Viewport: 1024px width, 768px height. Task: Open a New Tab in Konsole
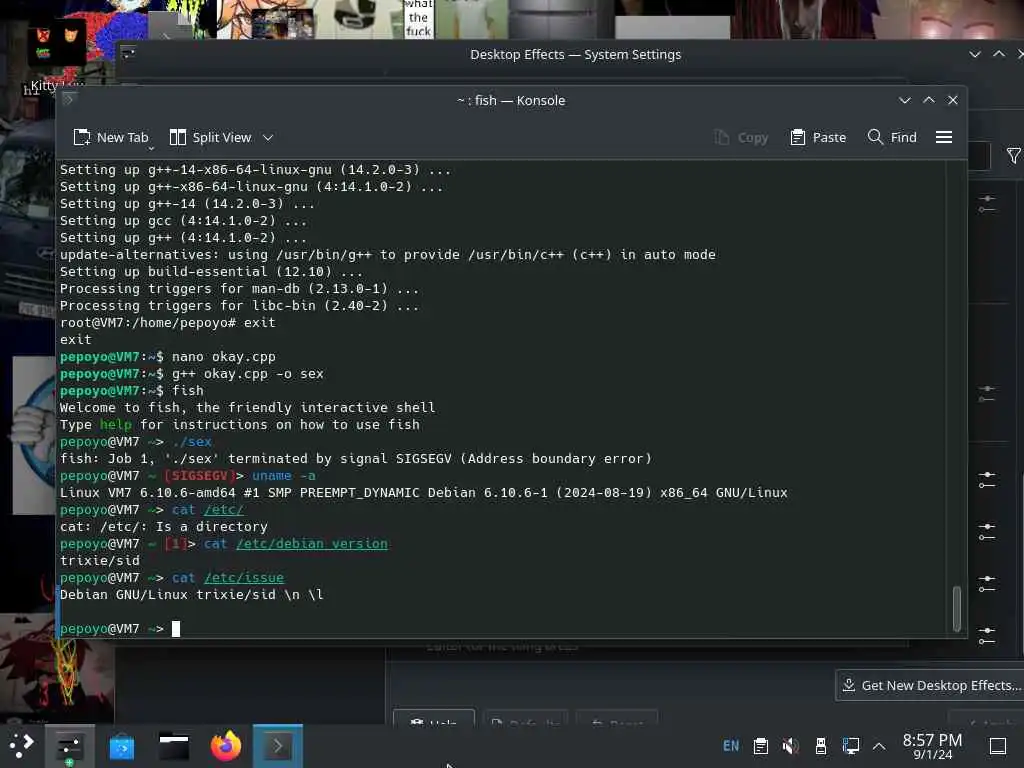(111, 137)
